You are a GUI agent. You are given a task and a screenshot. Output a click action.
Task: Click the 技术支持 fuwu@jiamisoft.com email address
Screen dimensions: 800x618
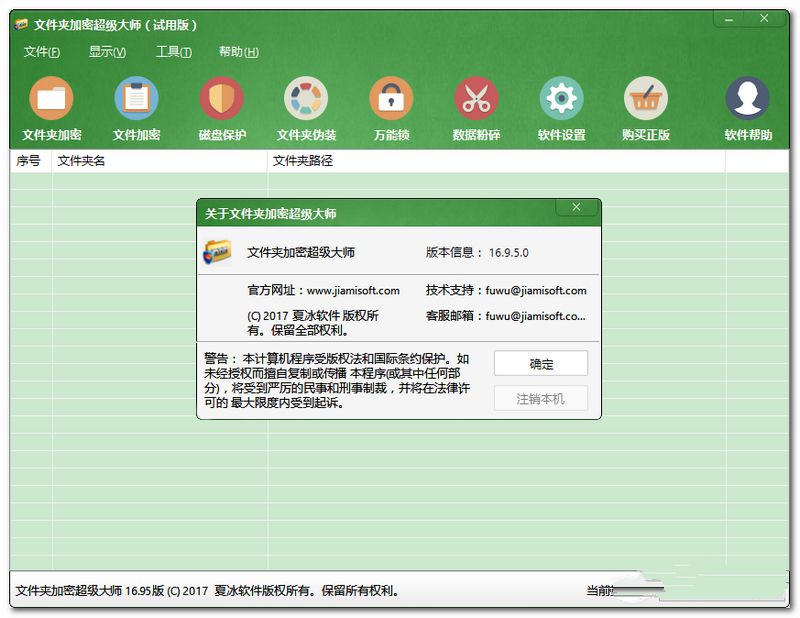pyautogui.click(x=536, y=291)
